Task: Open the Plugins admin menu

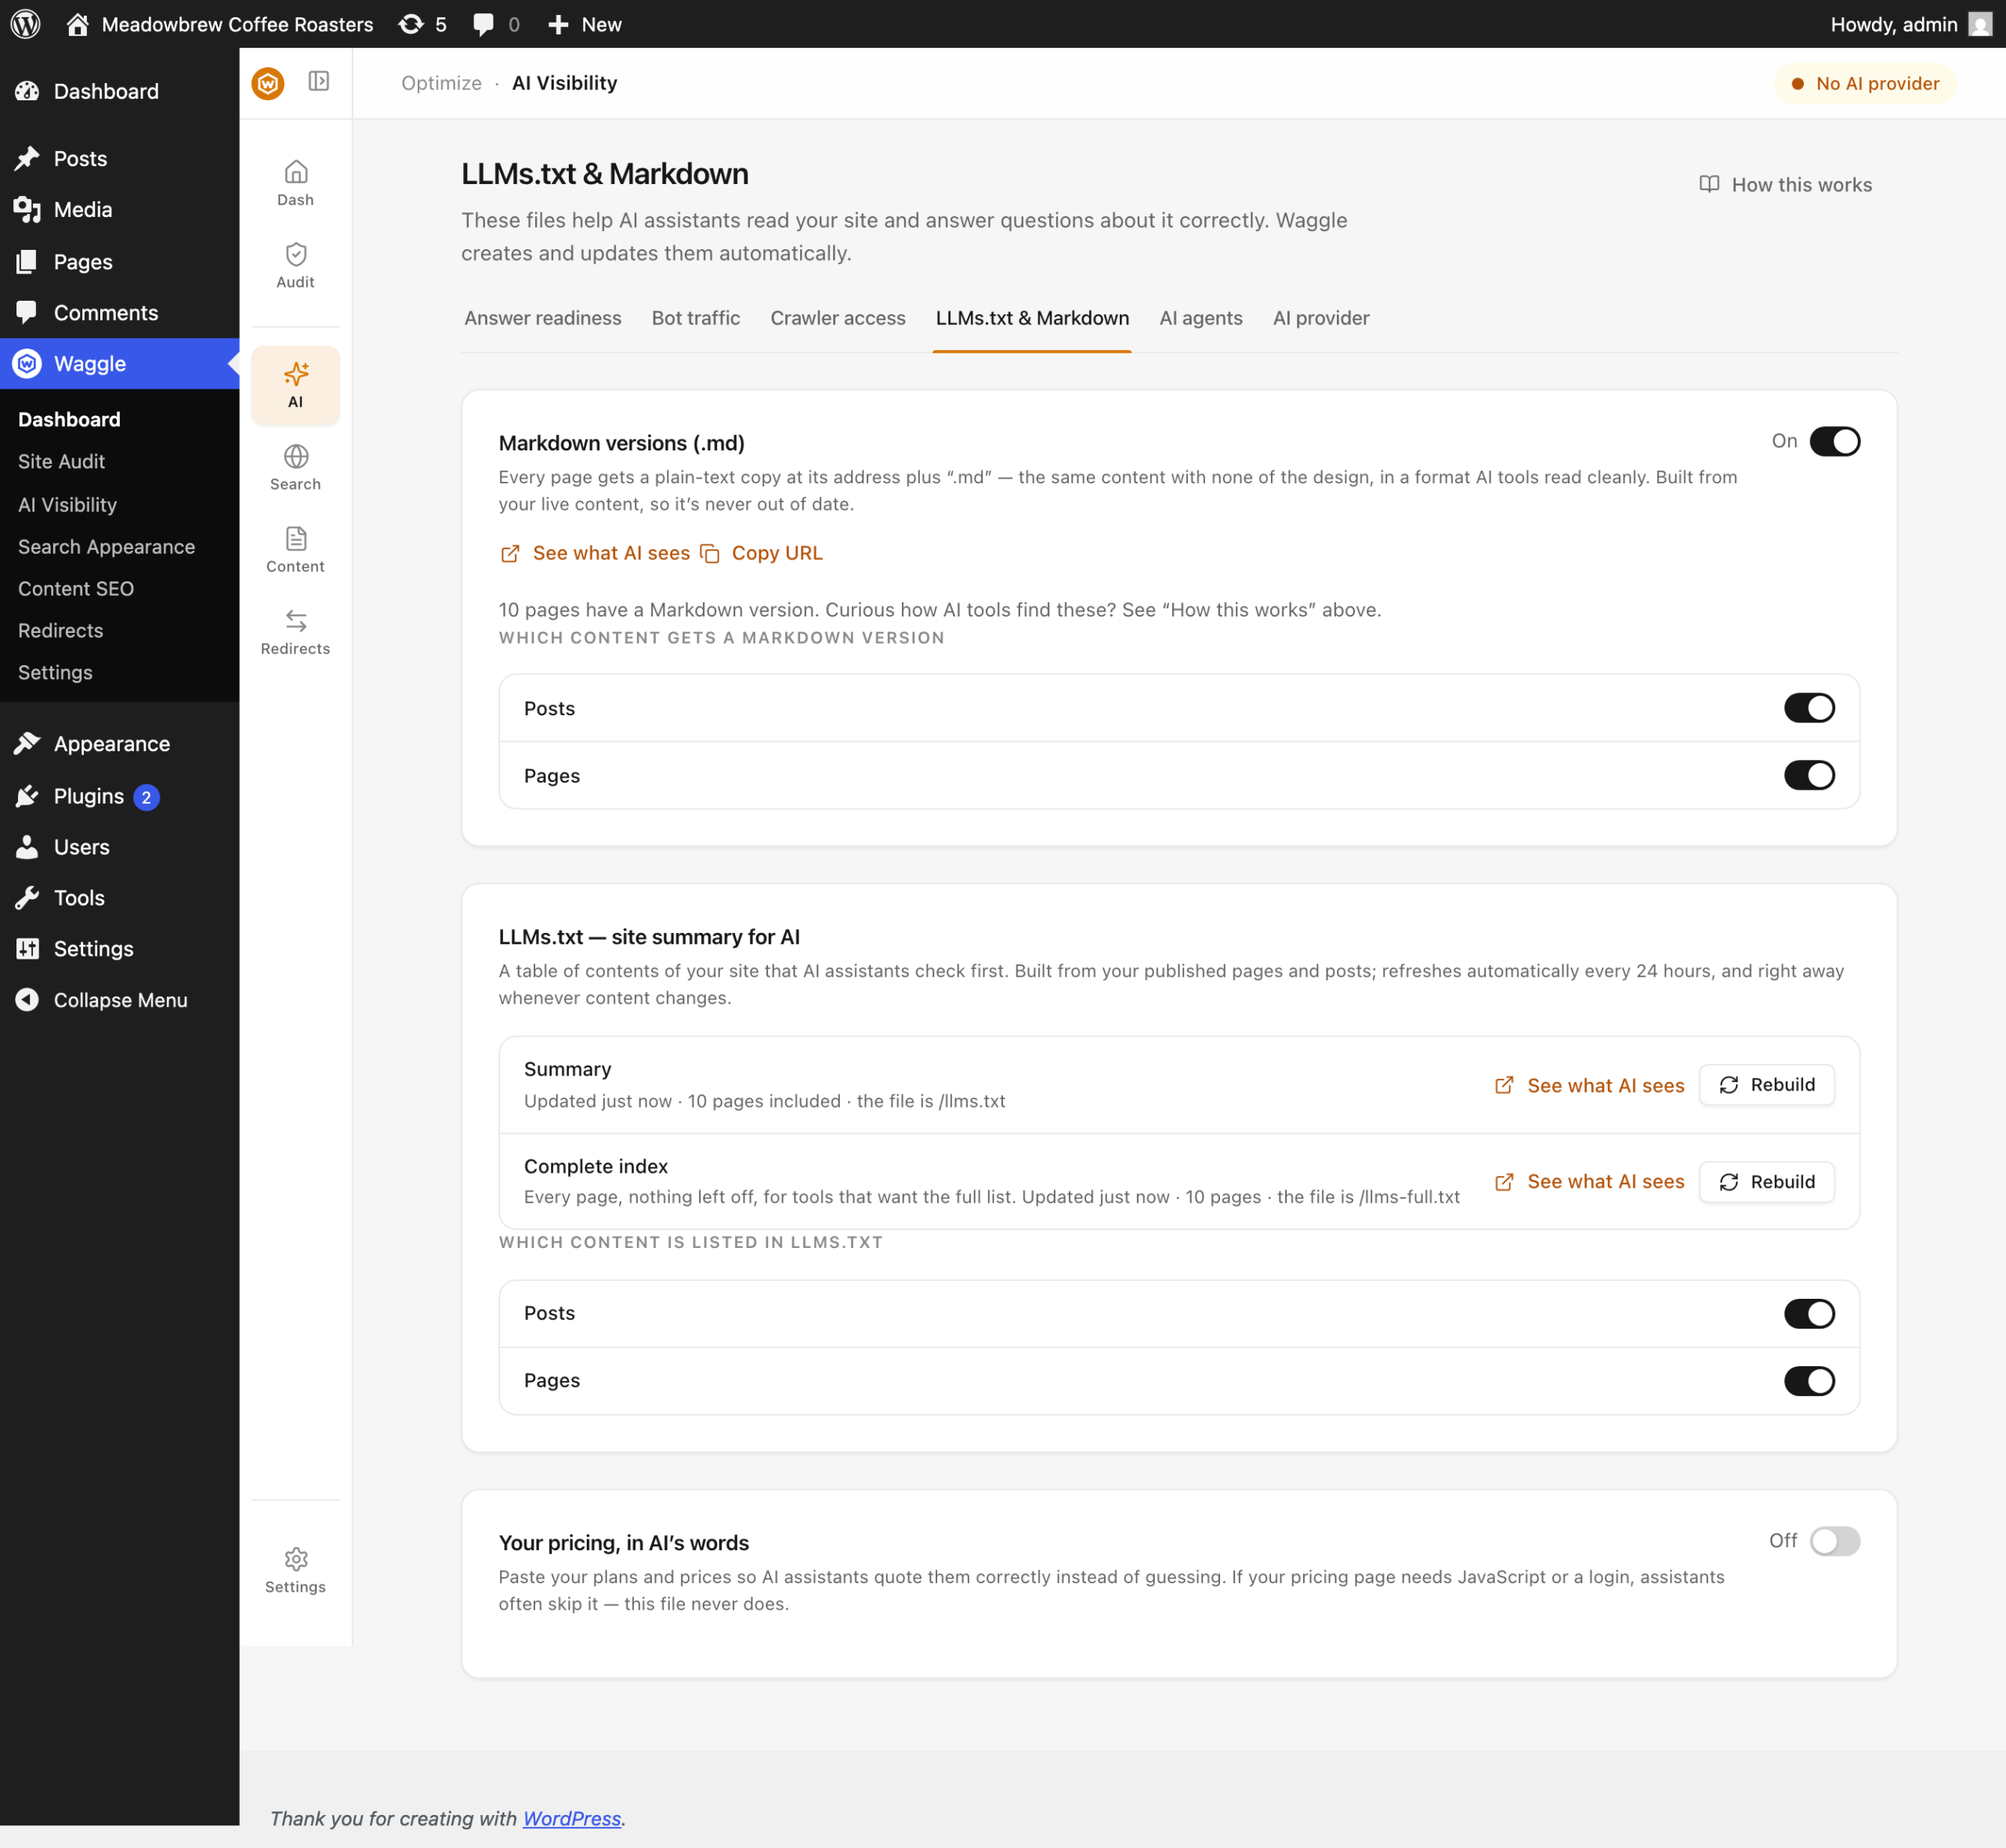Action: tap(89, 797)
